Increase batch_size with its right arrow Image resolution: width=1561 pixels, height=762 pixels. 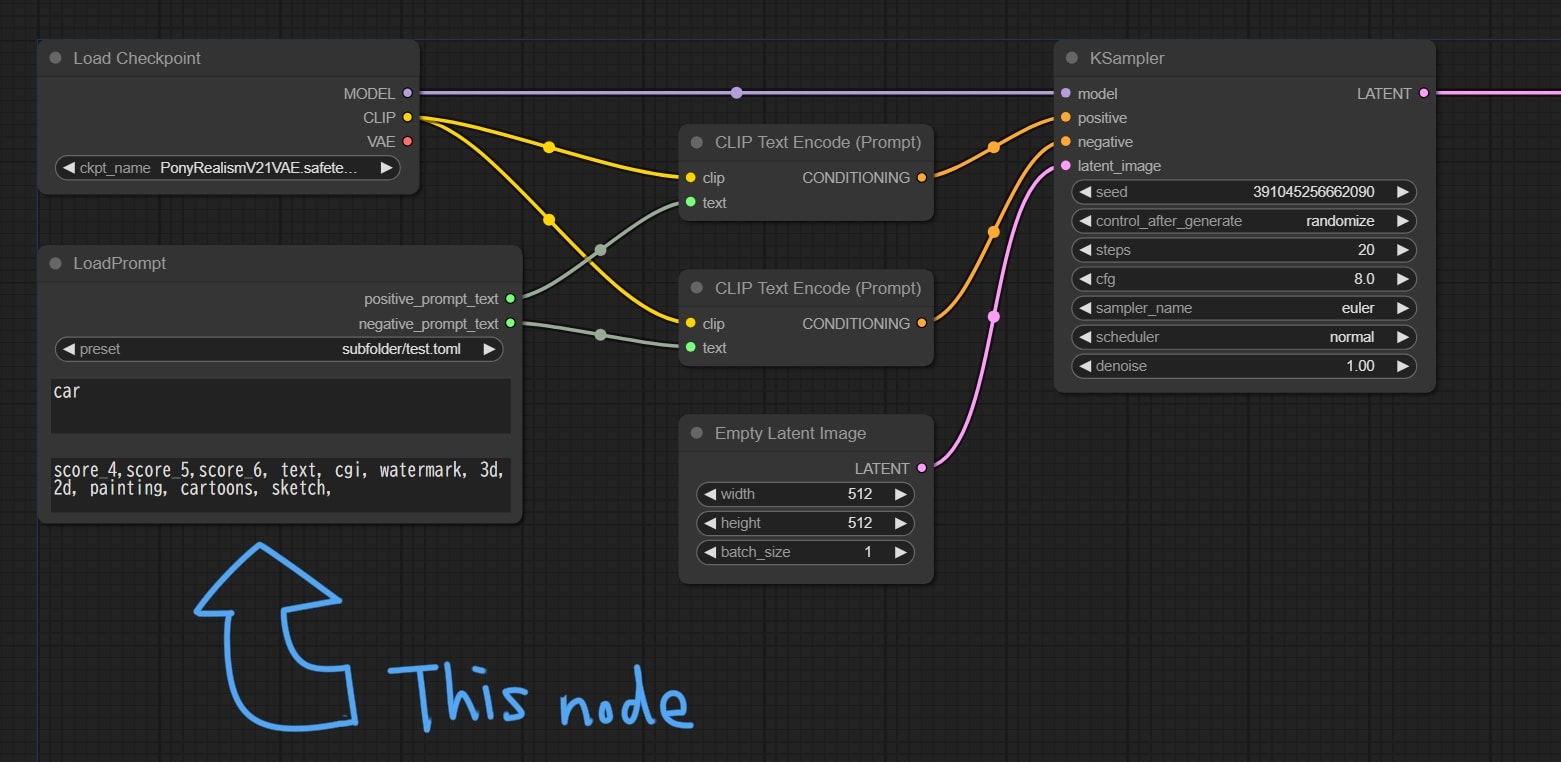(900, 552)
